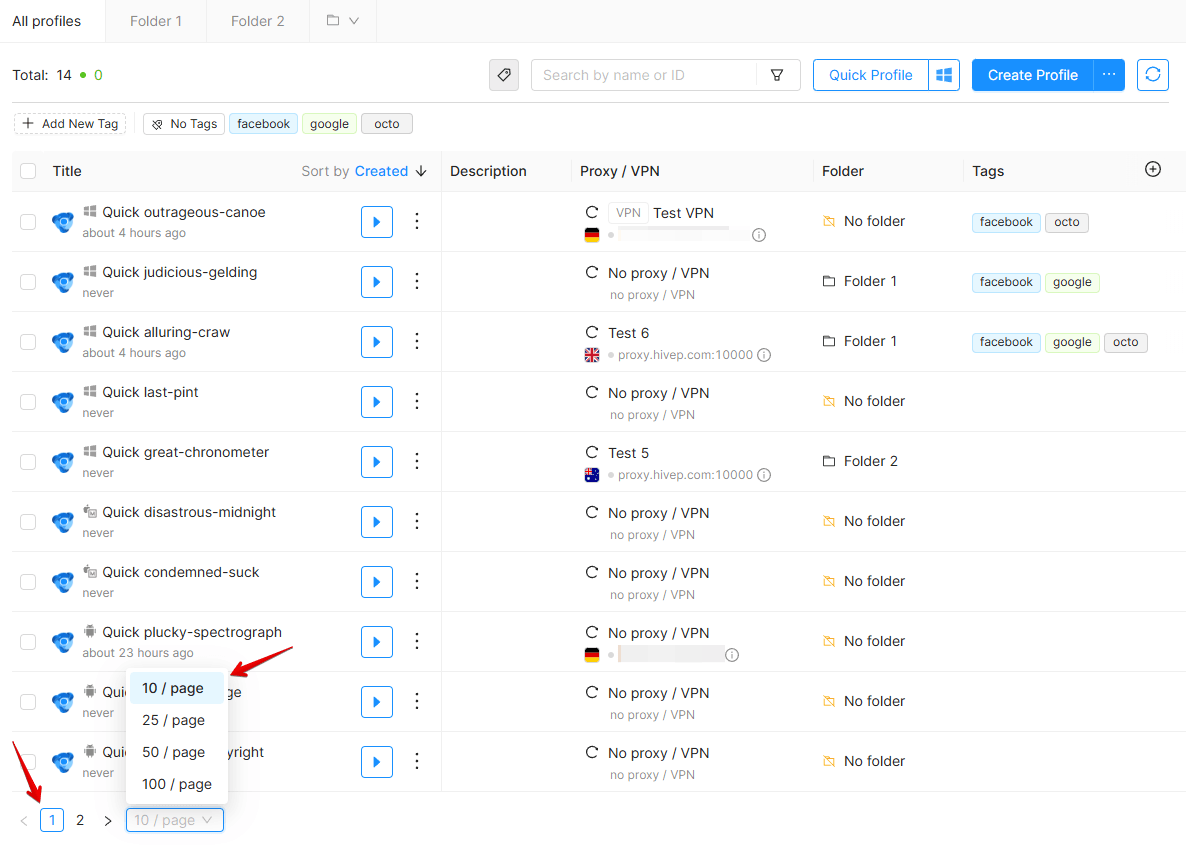Screen dimensions: 1186x851
Task: Click the Windows icon beside Quick Profile
Action: (944, 75)
